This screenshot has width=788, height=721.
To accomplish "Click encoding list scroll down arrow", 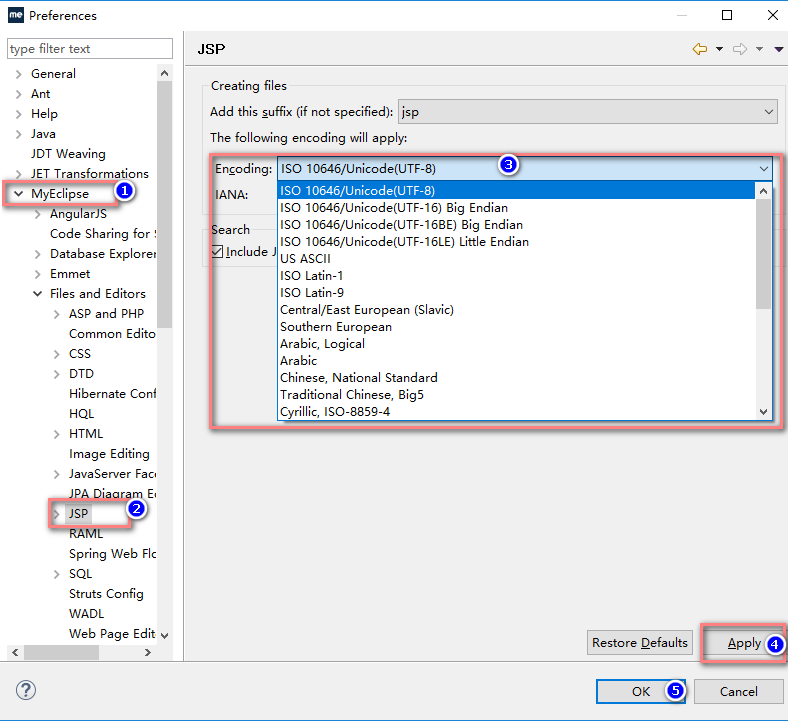I will pos(763,412).
